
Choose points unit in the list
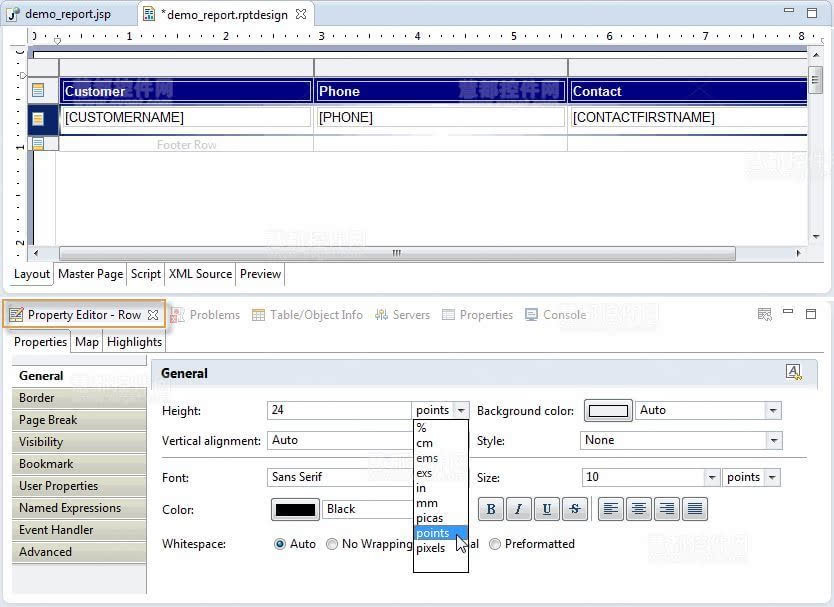coord(440,533)
